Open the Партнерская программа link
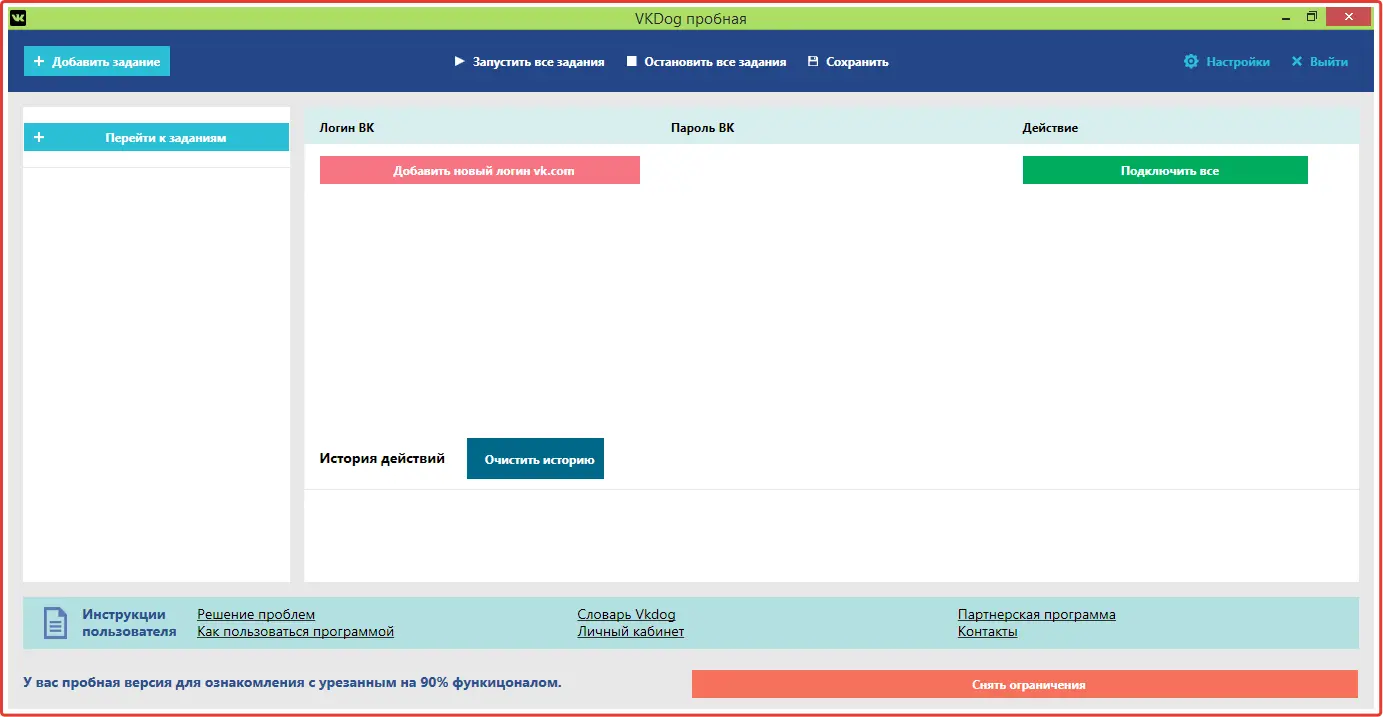The width and height of the screenshot is (1383, 717). 1037,615
